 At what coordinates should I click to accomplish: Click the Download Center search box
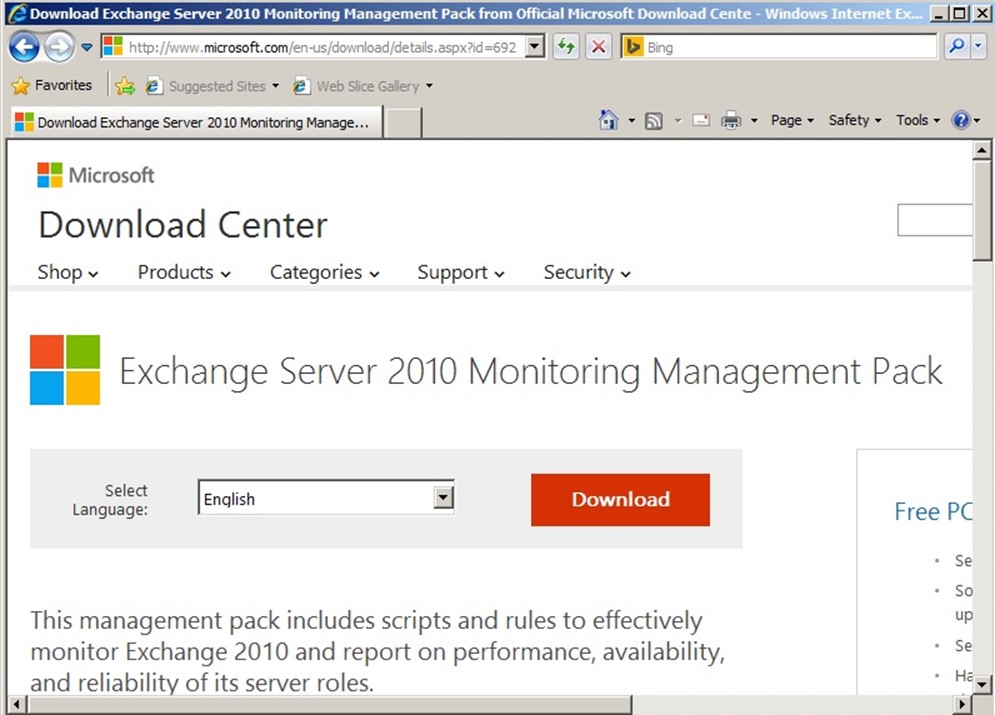point(934,220)
